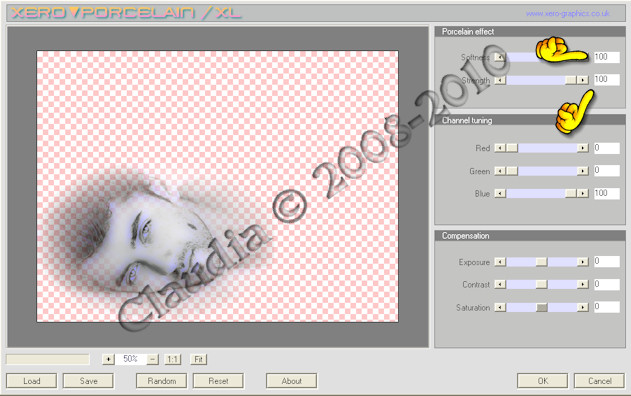
Task: Zoom in with the plus button
Action: click(x=108, y=359)
